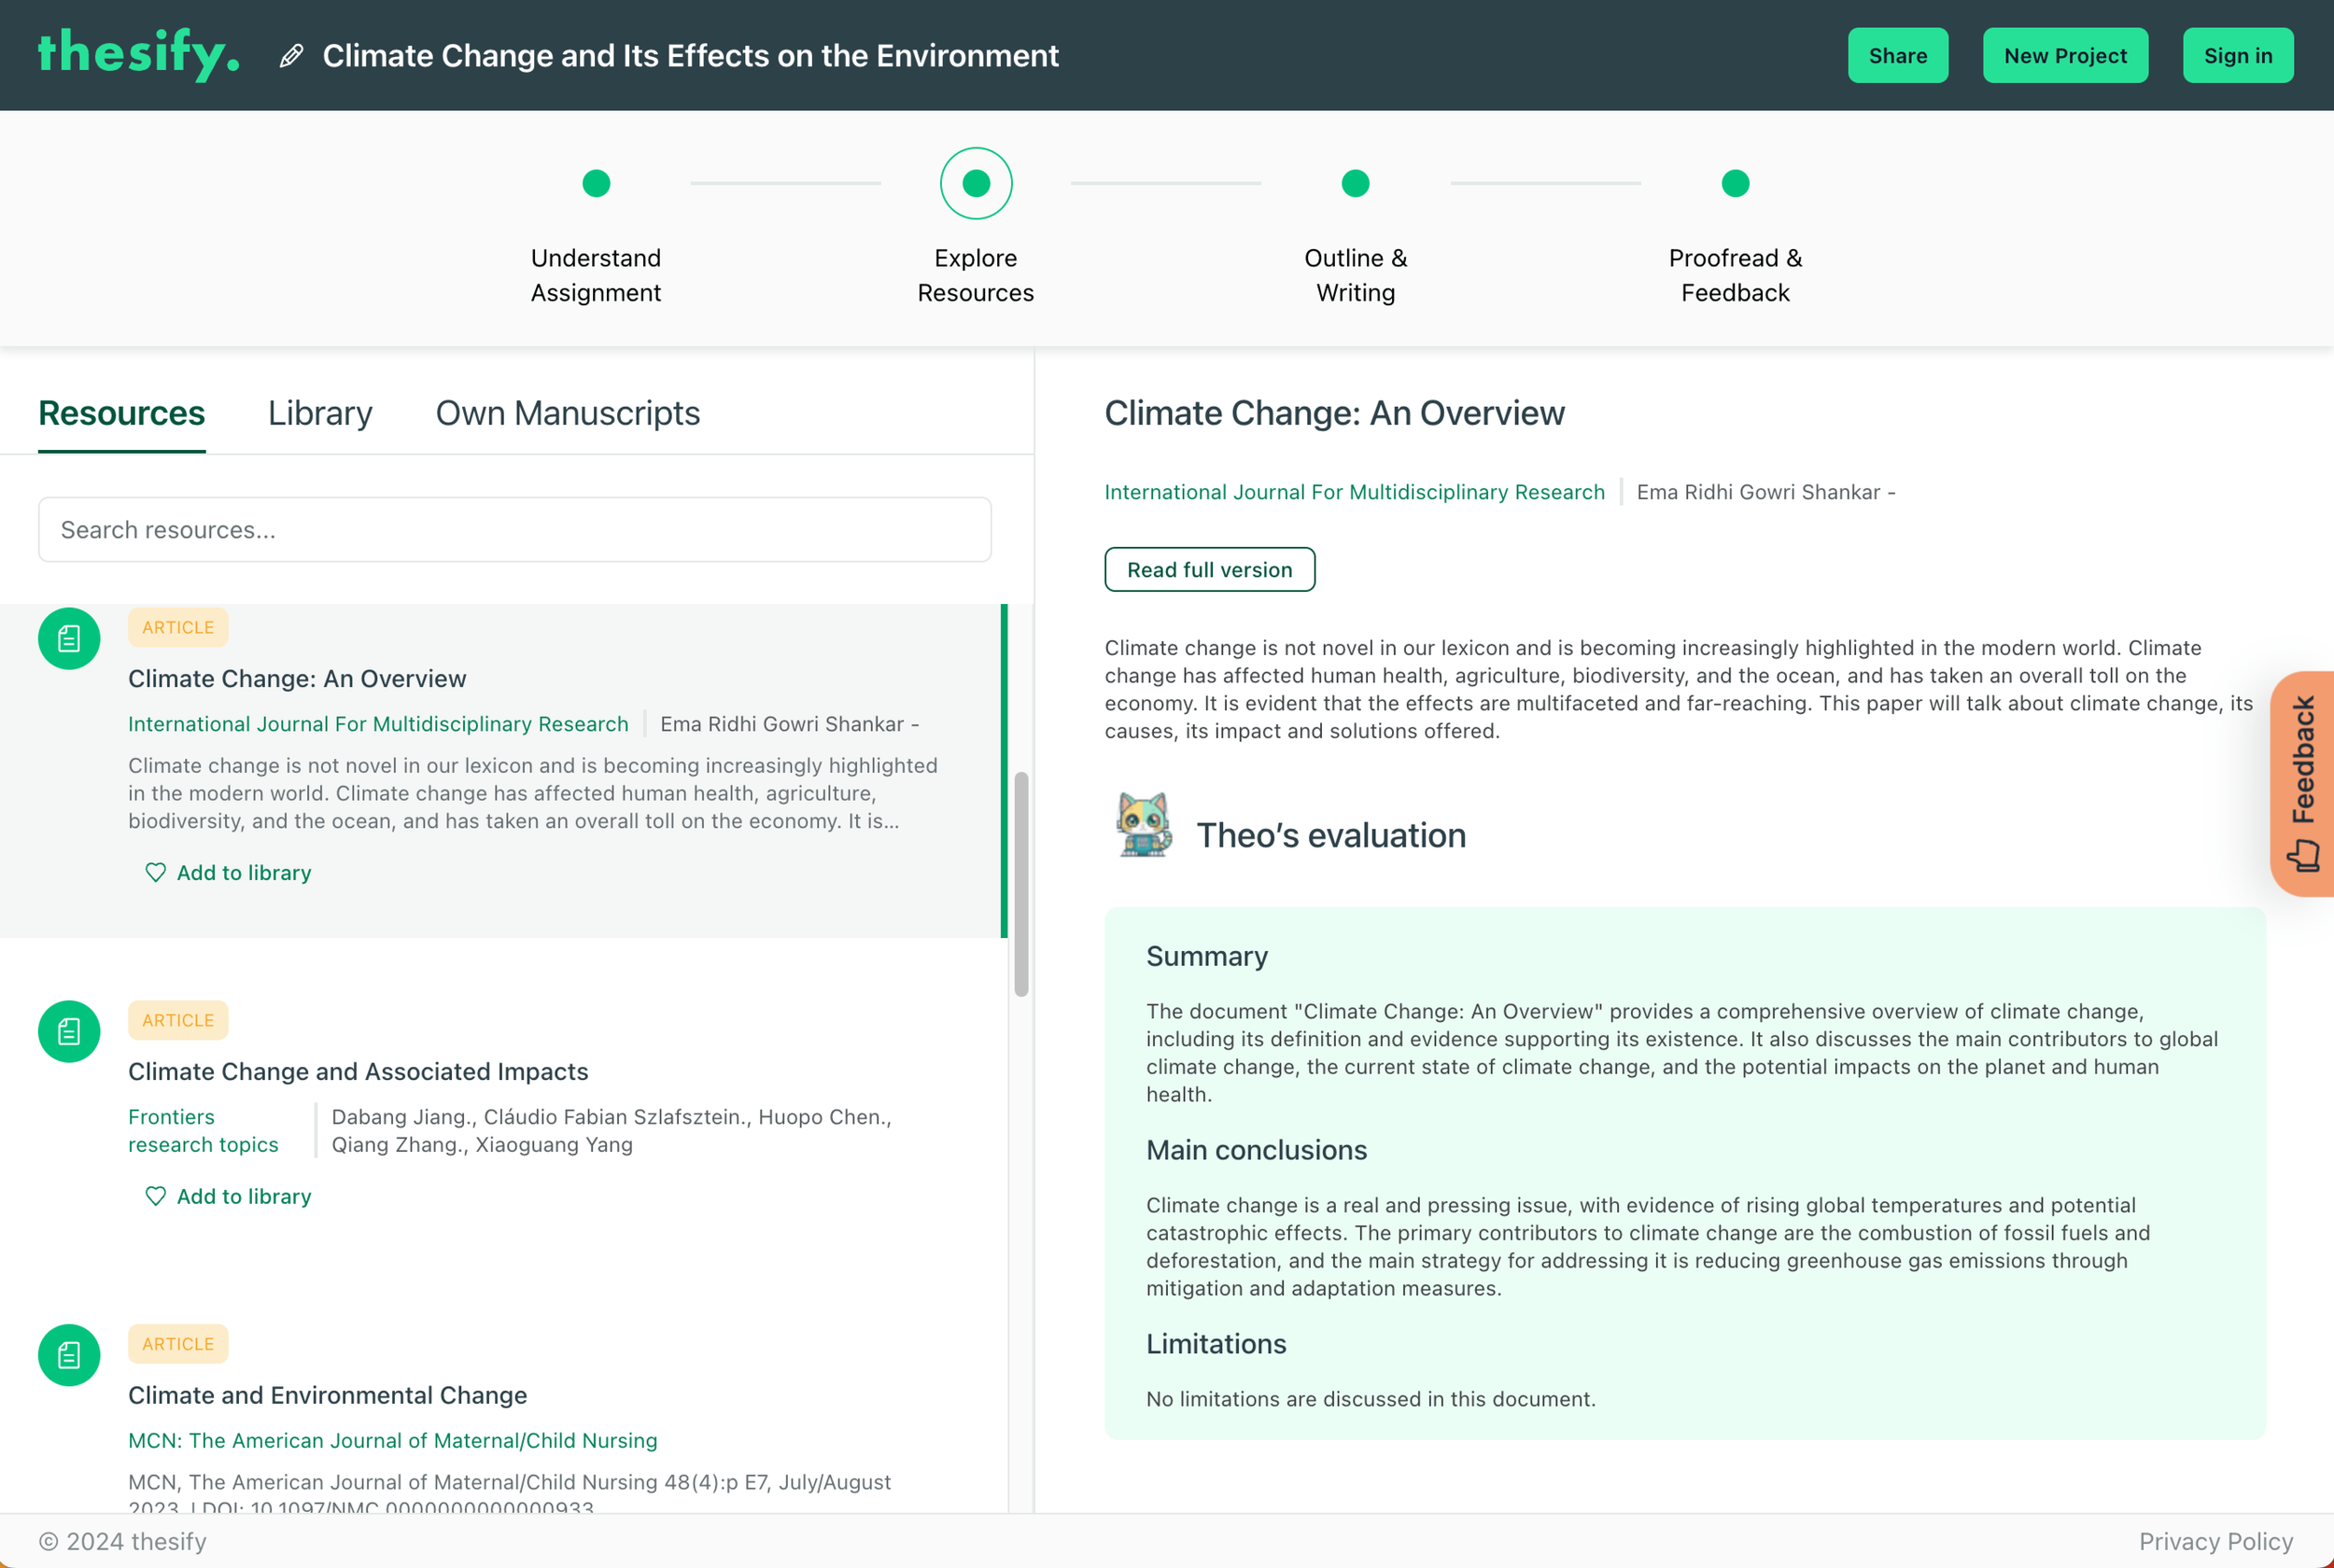Click inside the Search resources field
2334x1568 pixels.
[x=514, y=529]
